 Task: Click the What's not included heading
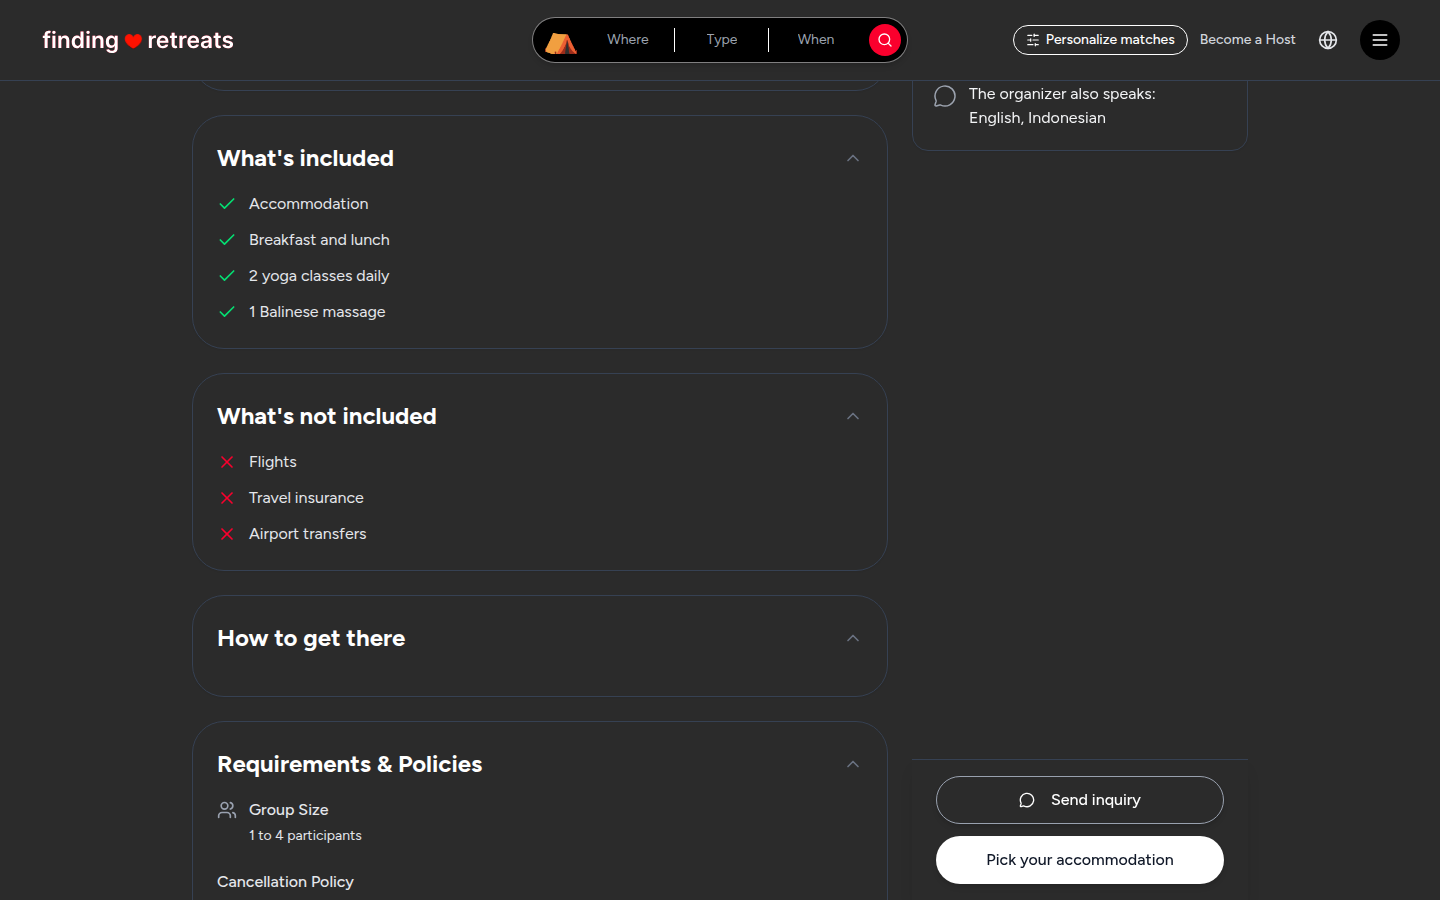tap(327, 416)
